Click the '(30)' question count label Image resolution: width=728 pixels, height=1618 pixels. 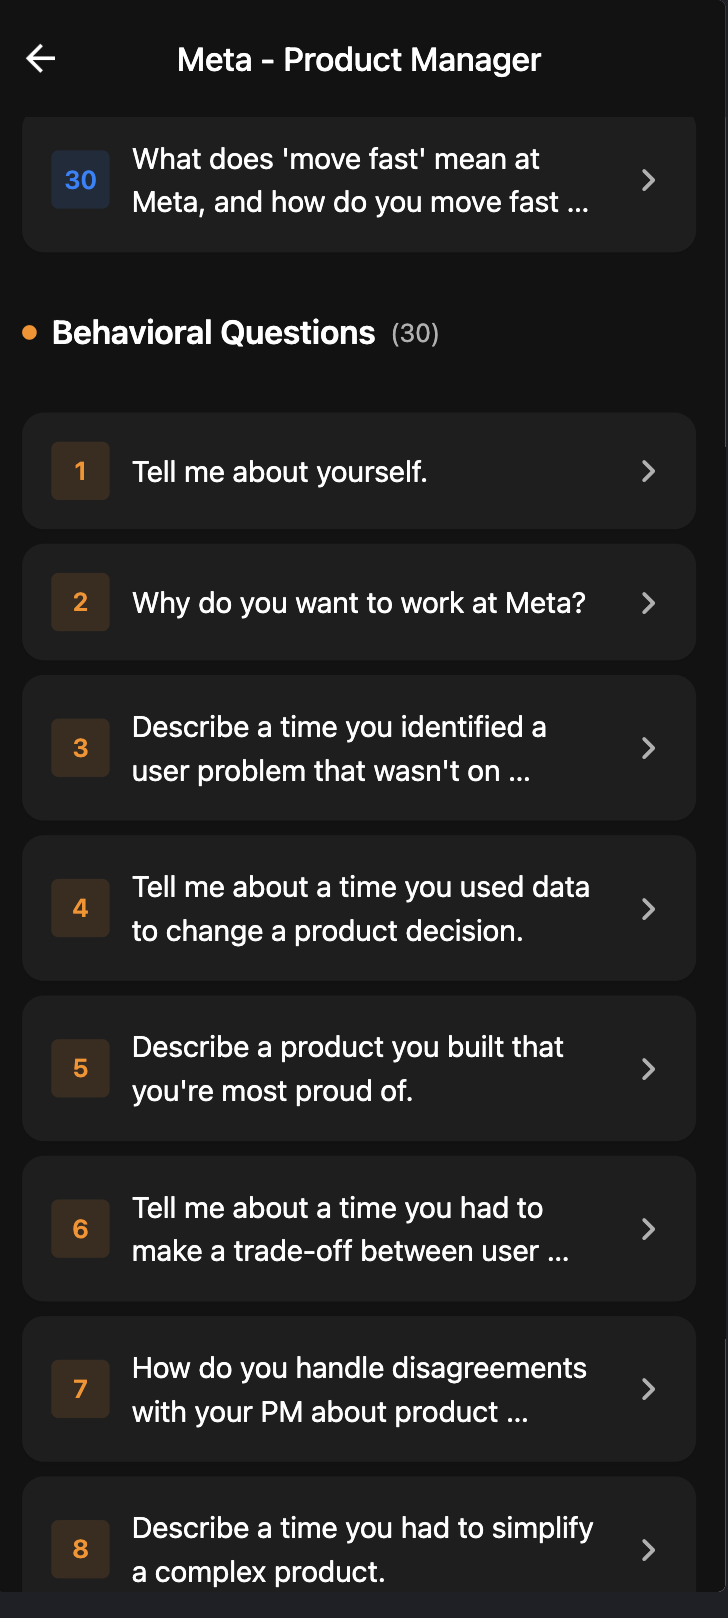tap(417, 333)
